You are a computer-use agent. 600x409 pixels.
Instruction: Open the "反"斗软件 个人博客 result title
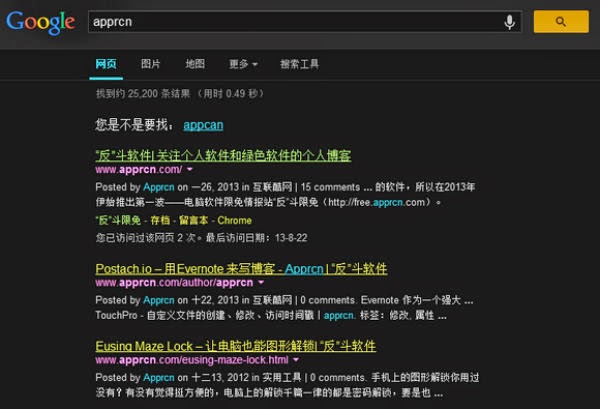click(223, 155)
